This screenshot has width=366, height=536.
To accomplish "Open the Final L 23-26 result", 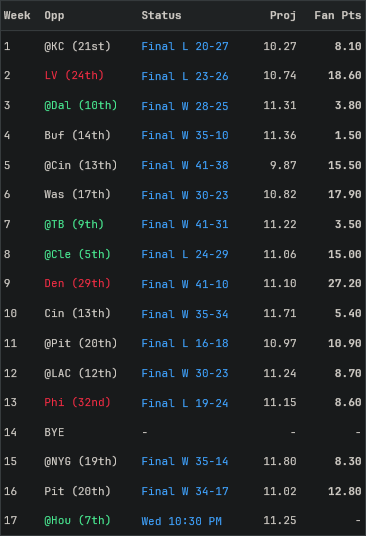I will 185,76.
